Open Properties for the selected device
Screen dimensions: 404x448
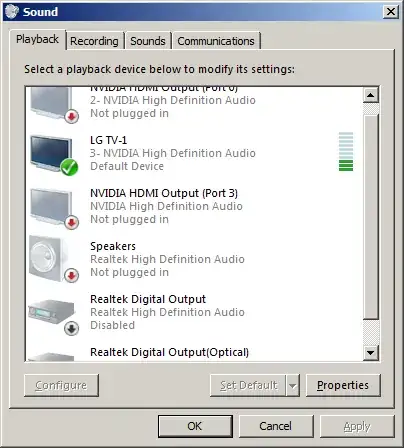[x=343, y=385]
